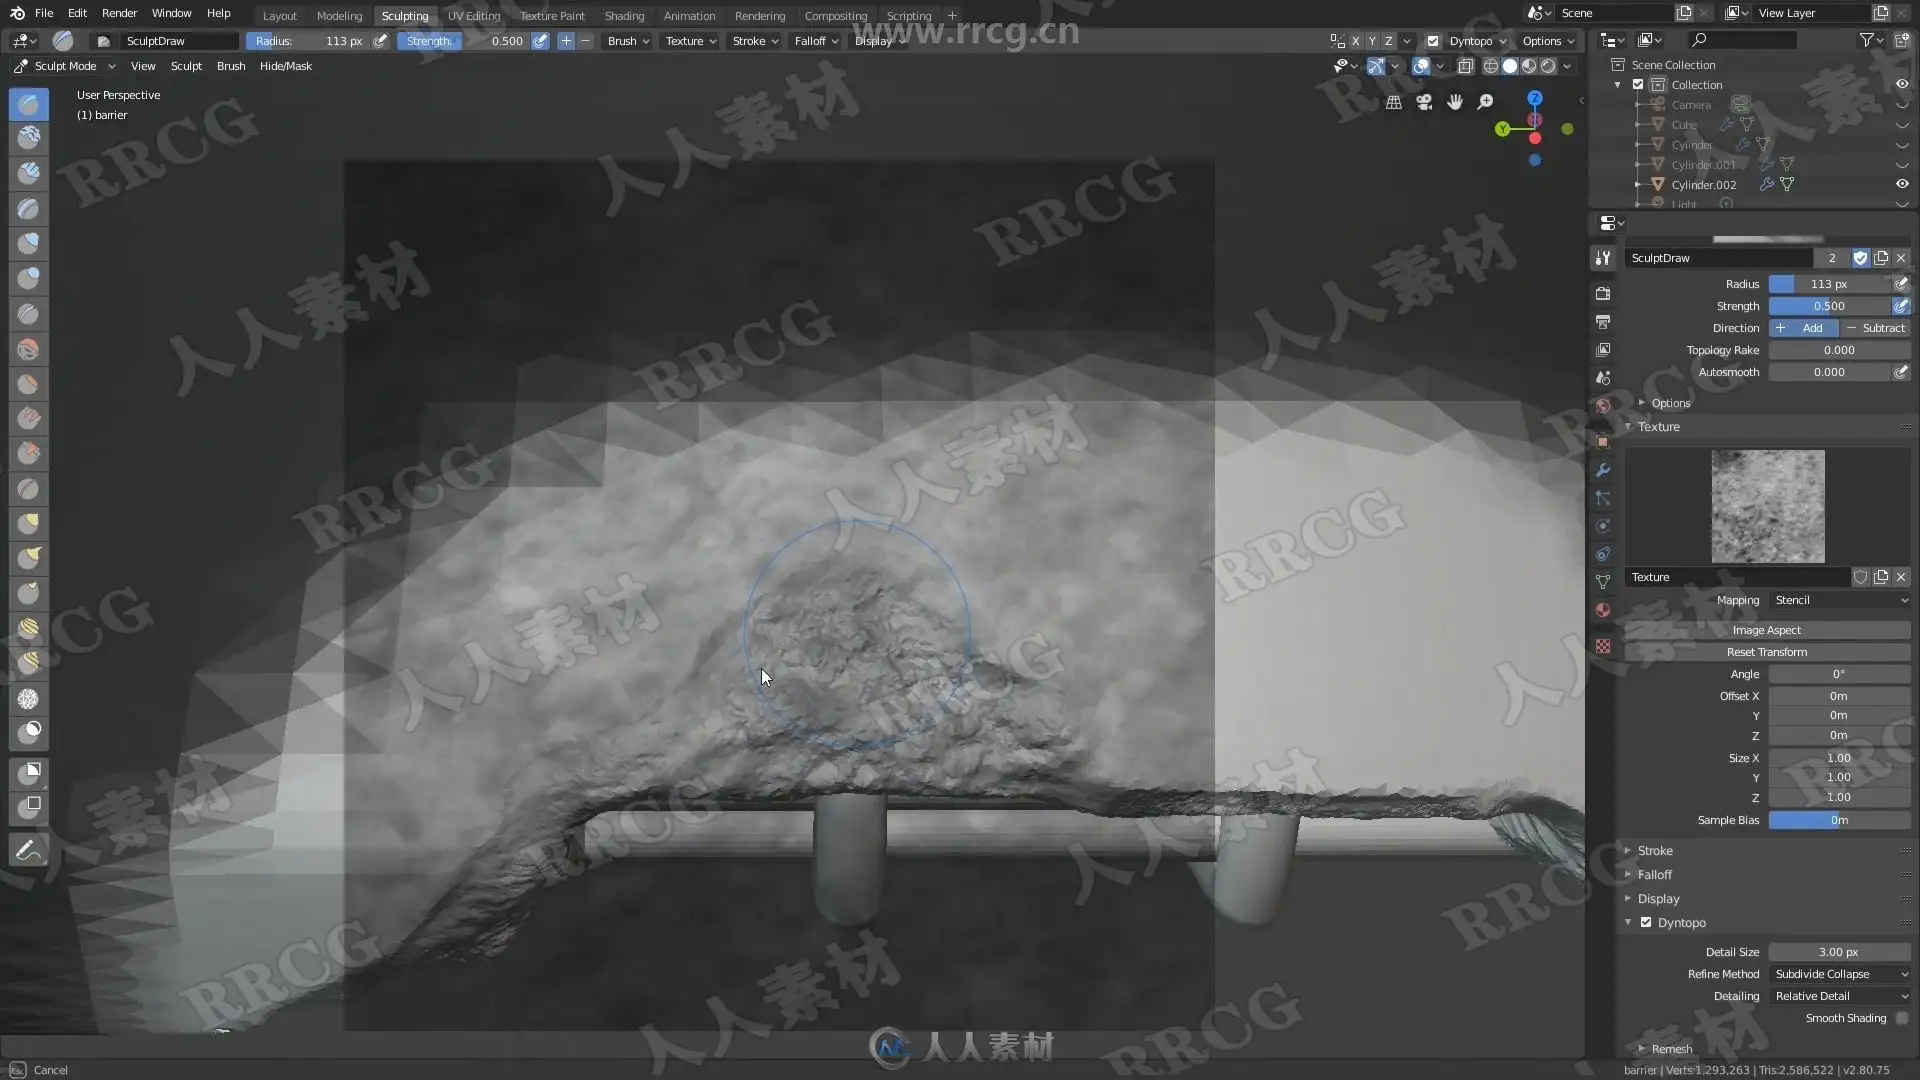Switch to the Texture Paint workspace tab
The height and width of the screenshot is (1080, 1920).
[552, 16]
